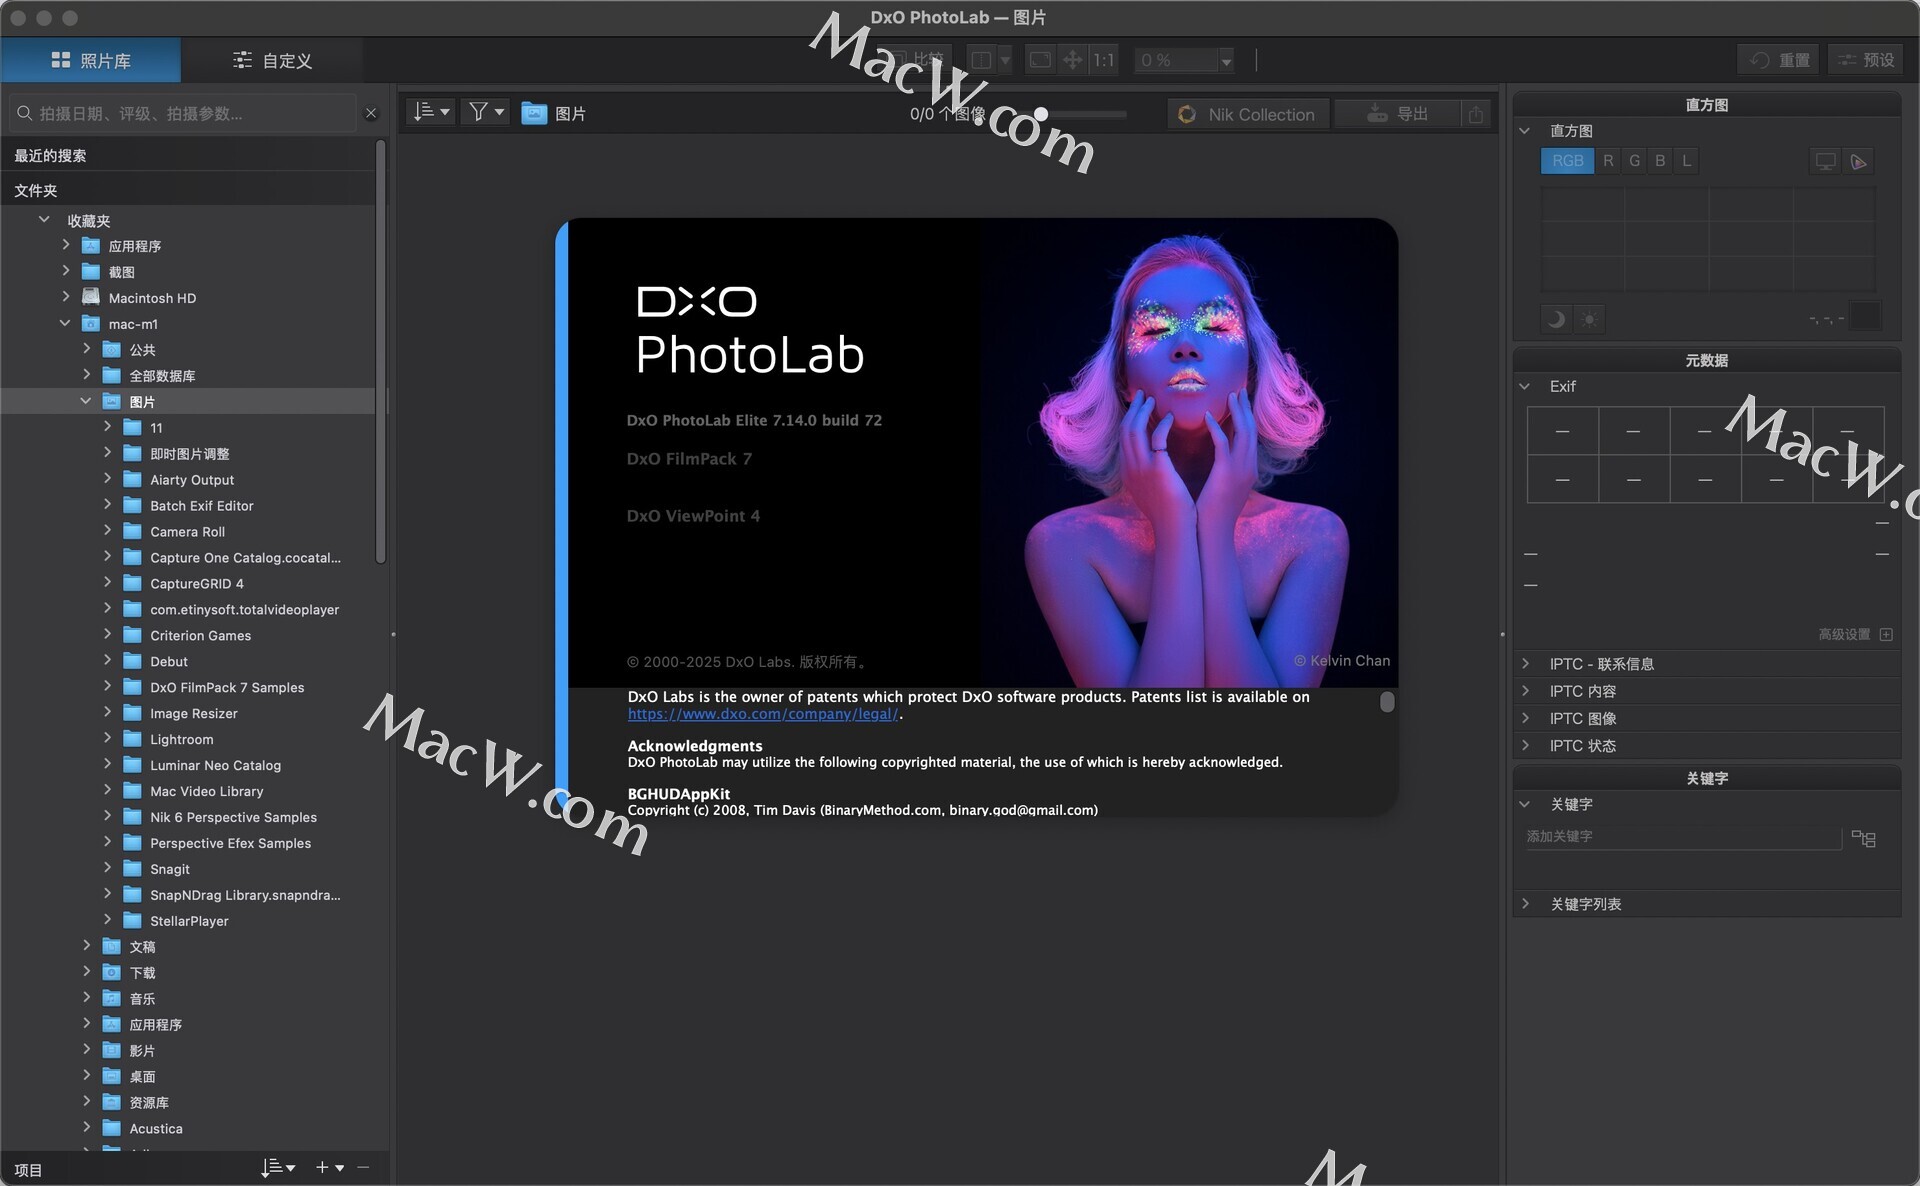Screen dimensions: 1920x1186
Task: Click the histogram color sample swatch
Action: (1865, 317)
